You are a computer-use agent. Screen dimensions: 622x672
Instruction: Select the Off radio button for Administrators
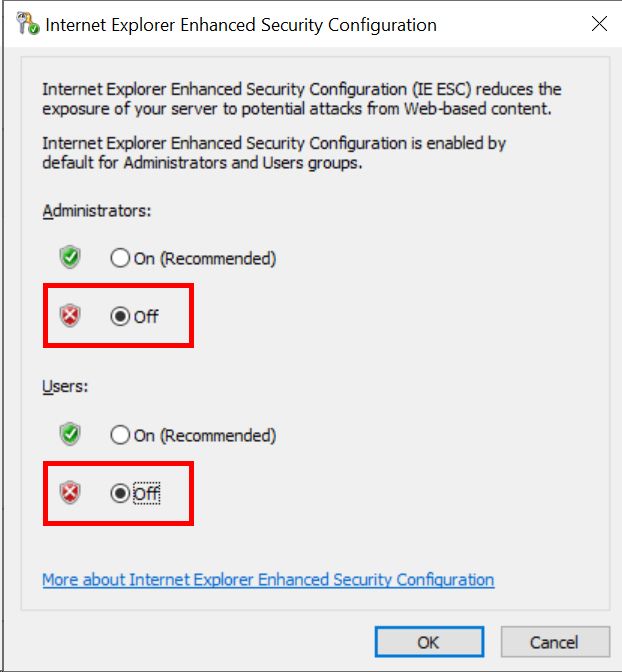(120, 317)
